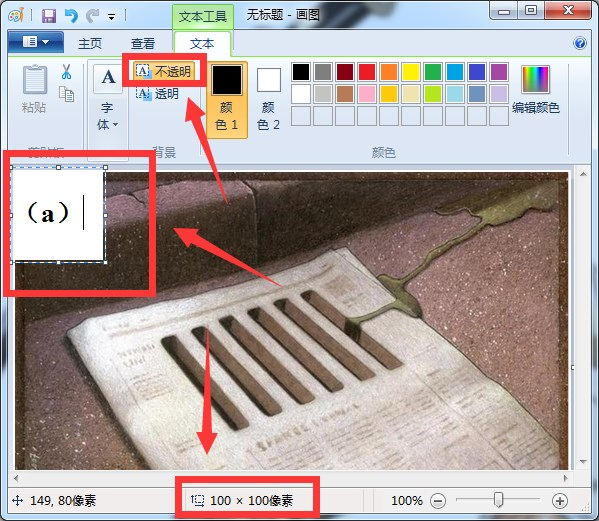
Task: Open 编辑颜色 edit colors dialog
Action: [x=536, y=89]
